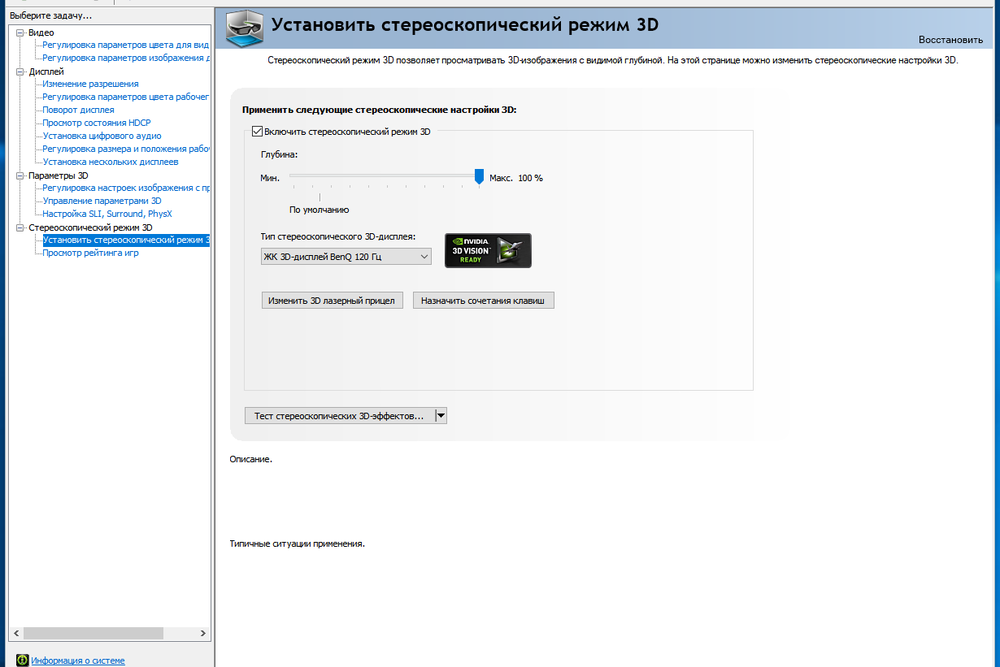The image size is (1000, 667).
Task: Run Тест стереоскопических 3D-эффектов
Action: tap(339, 416)
